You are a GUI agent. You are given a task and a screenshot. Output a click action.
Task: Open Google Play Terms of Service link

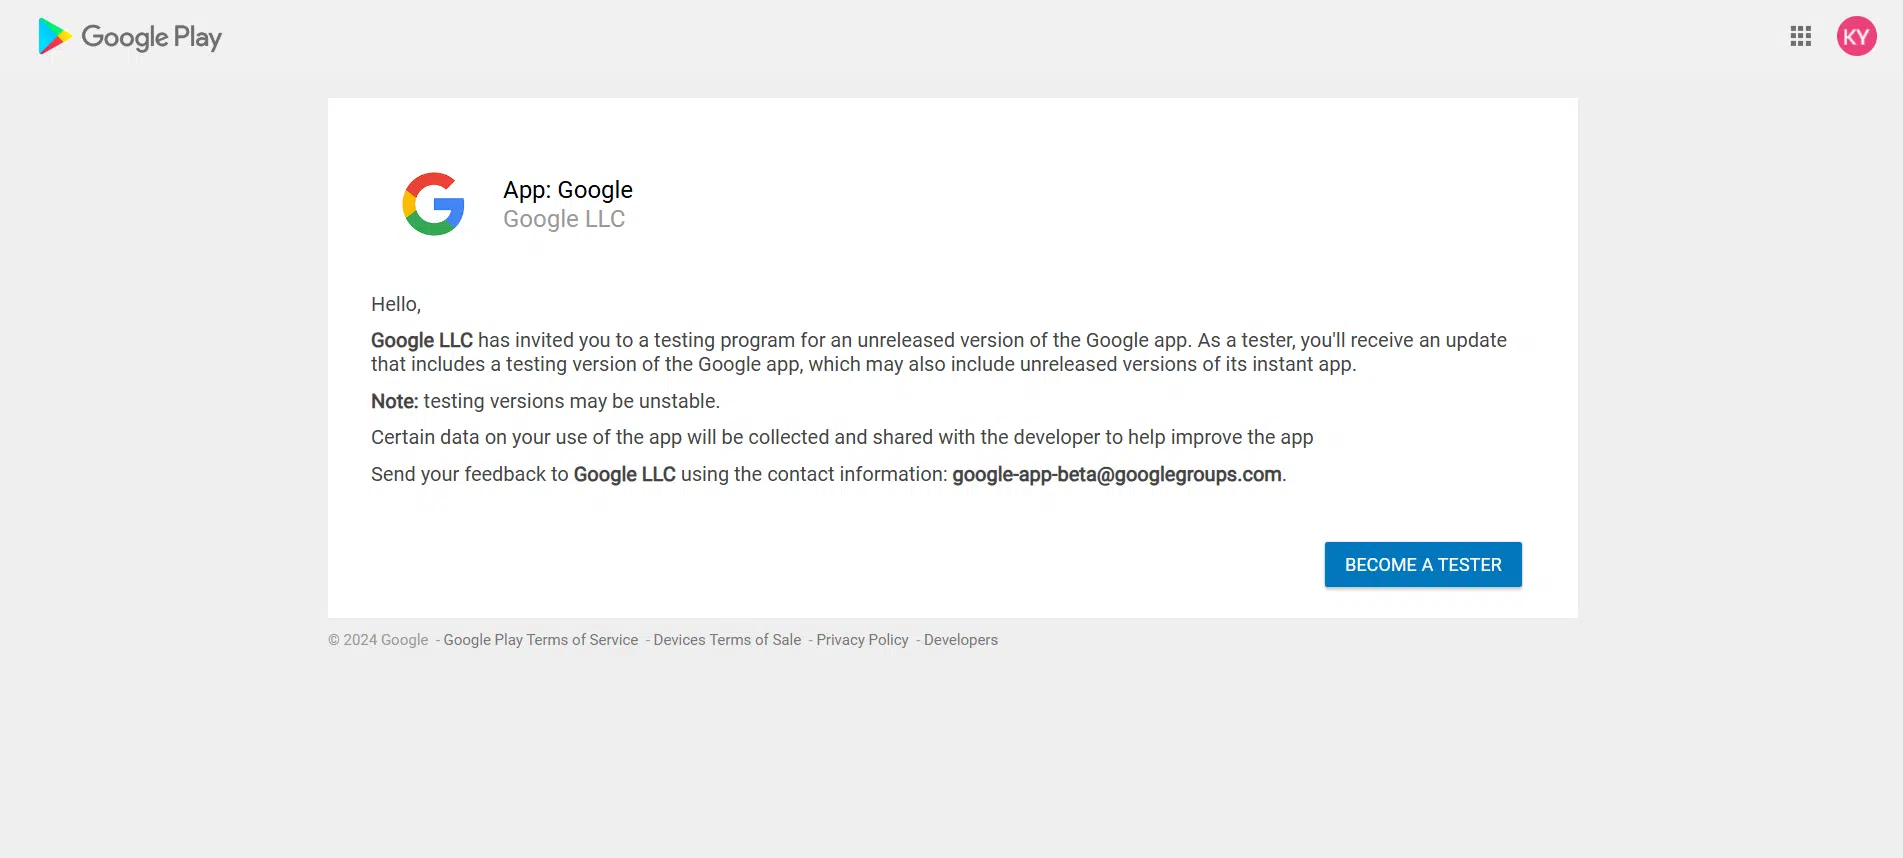(541, 640)
